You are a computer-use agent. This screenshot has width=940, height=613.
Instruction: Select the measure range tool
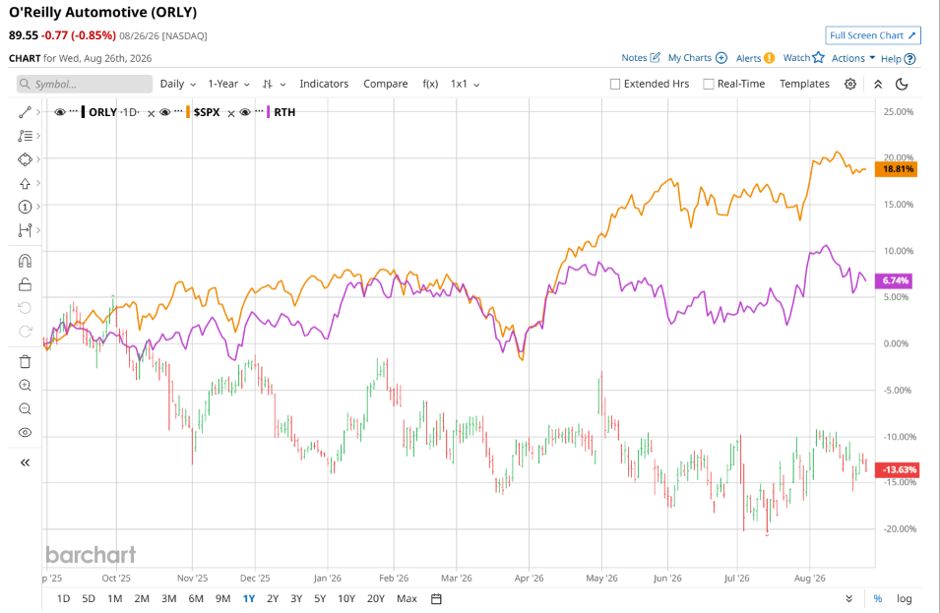(x=25, y=230)
